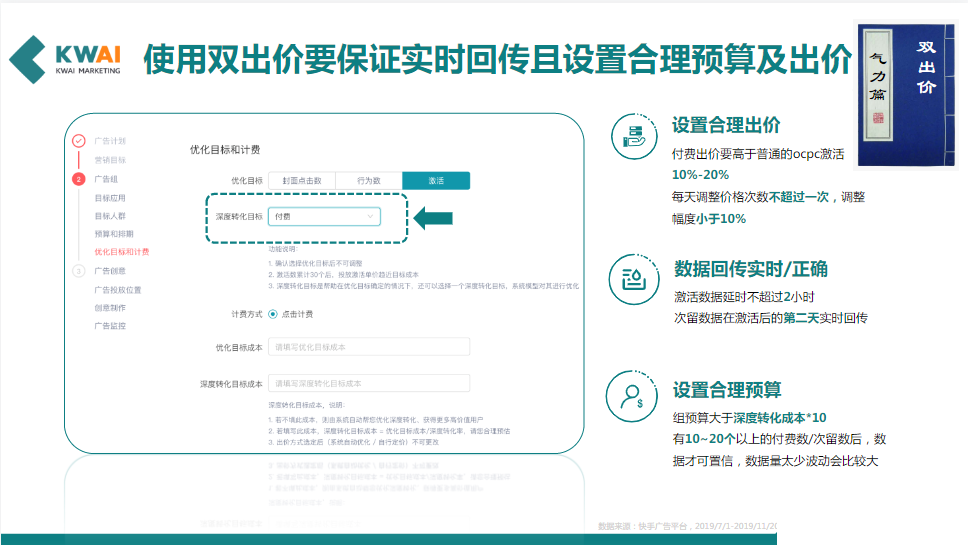This screenshot has height=545, width=968.
Task: Open 优化目标和计费 in the sidebar
Action: (x=122, y=252)
